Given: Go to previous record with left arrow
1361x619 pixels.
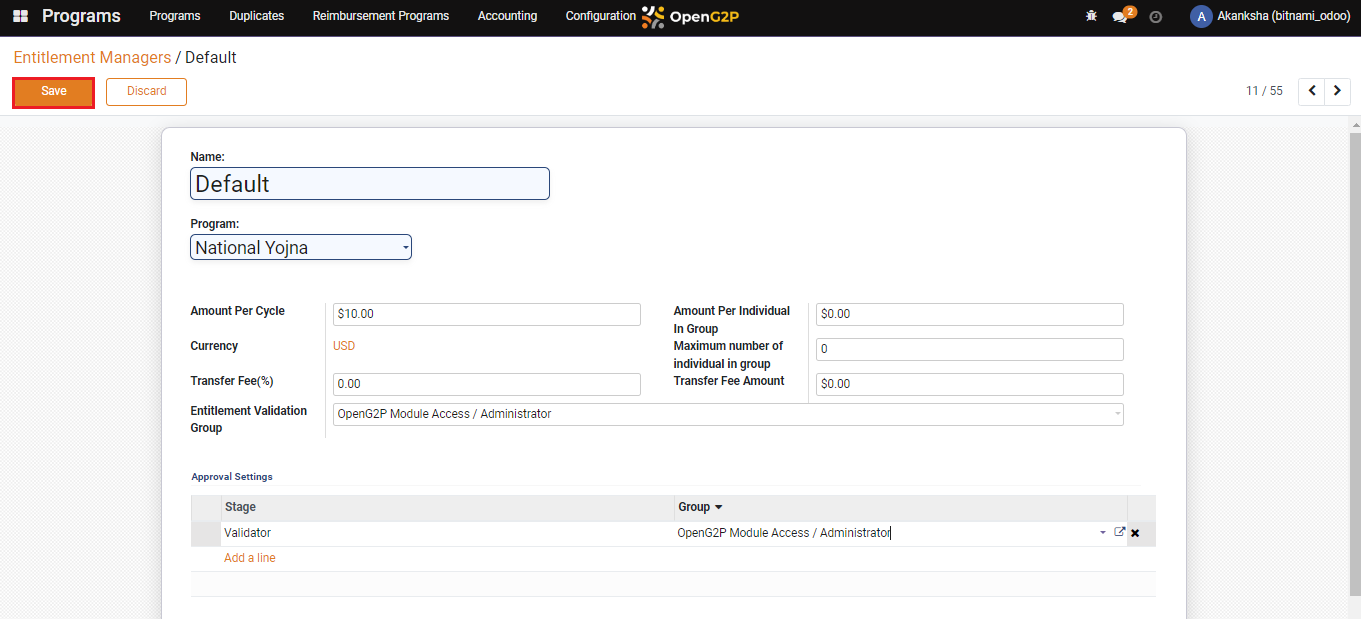Looking at the screenshot, I should [1311, 91].
